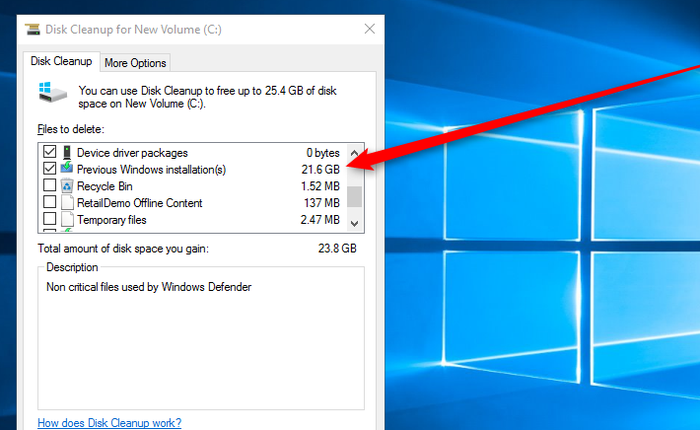
Task: Check the RetailDemo Offline Content checkbox
Action: pos(50,202)
